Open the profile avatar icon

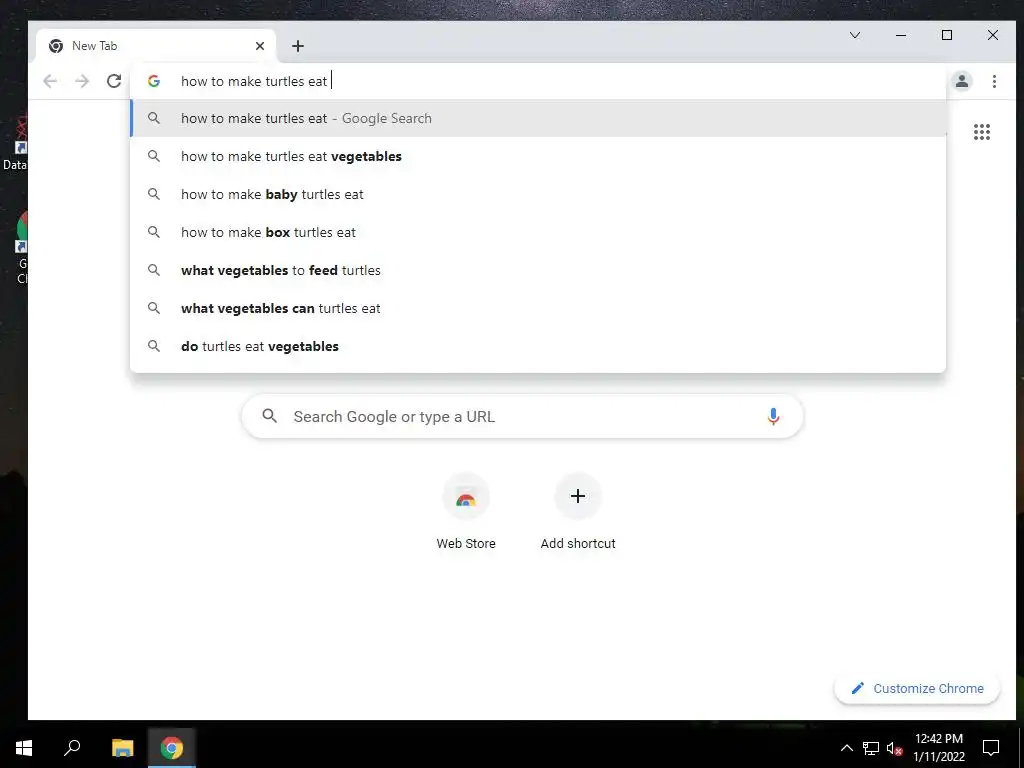click(962, 81)
